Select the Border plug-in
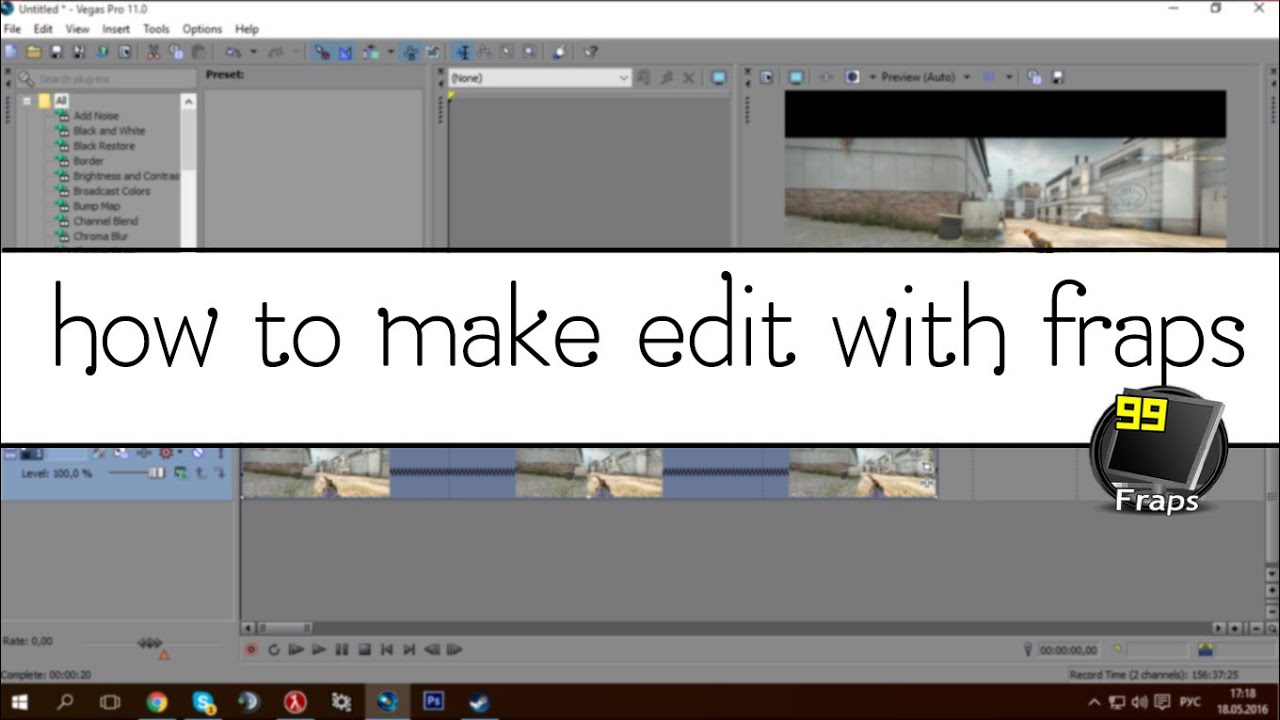Screen dimensions: 1280x720 88,161
